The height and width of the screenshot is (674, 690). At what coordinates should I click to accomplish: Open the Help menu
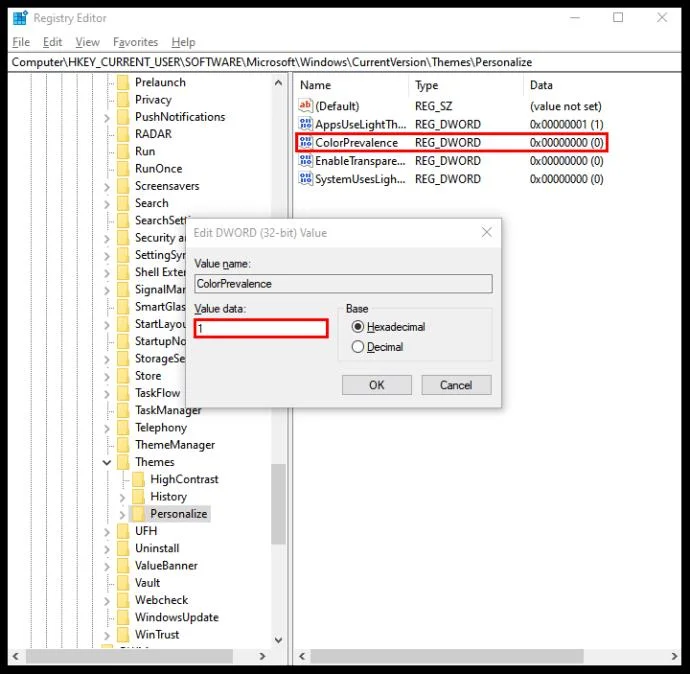pos(183,42)
